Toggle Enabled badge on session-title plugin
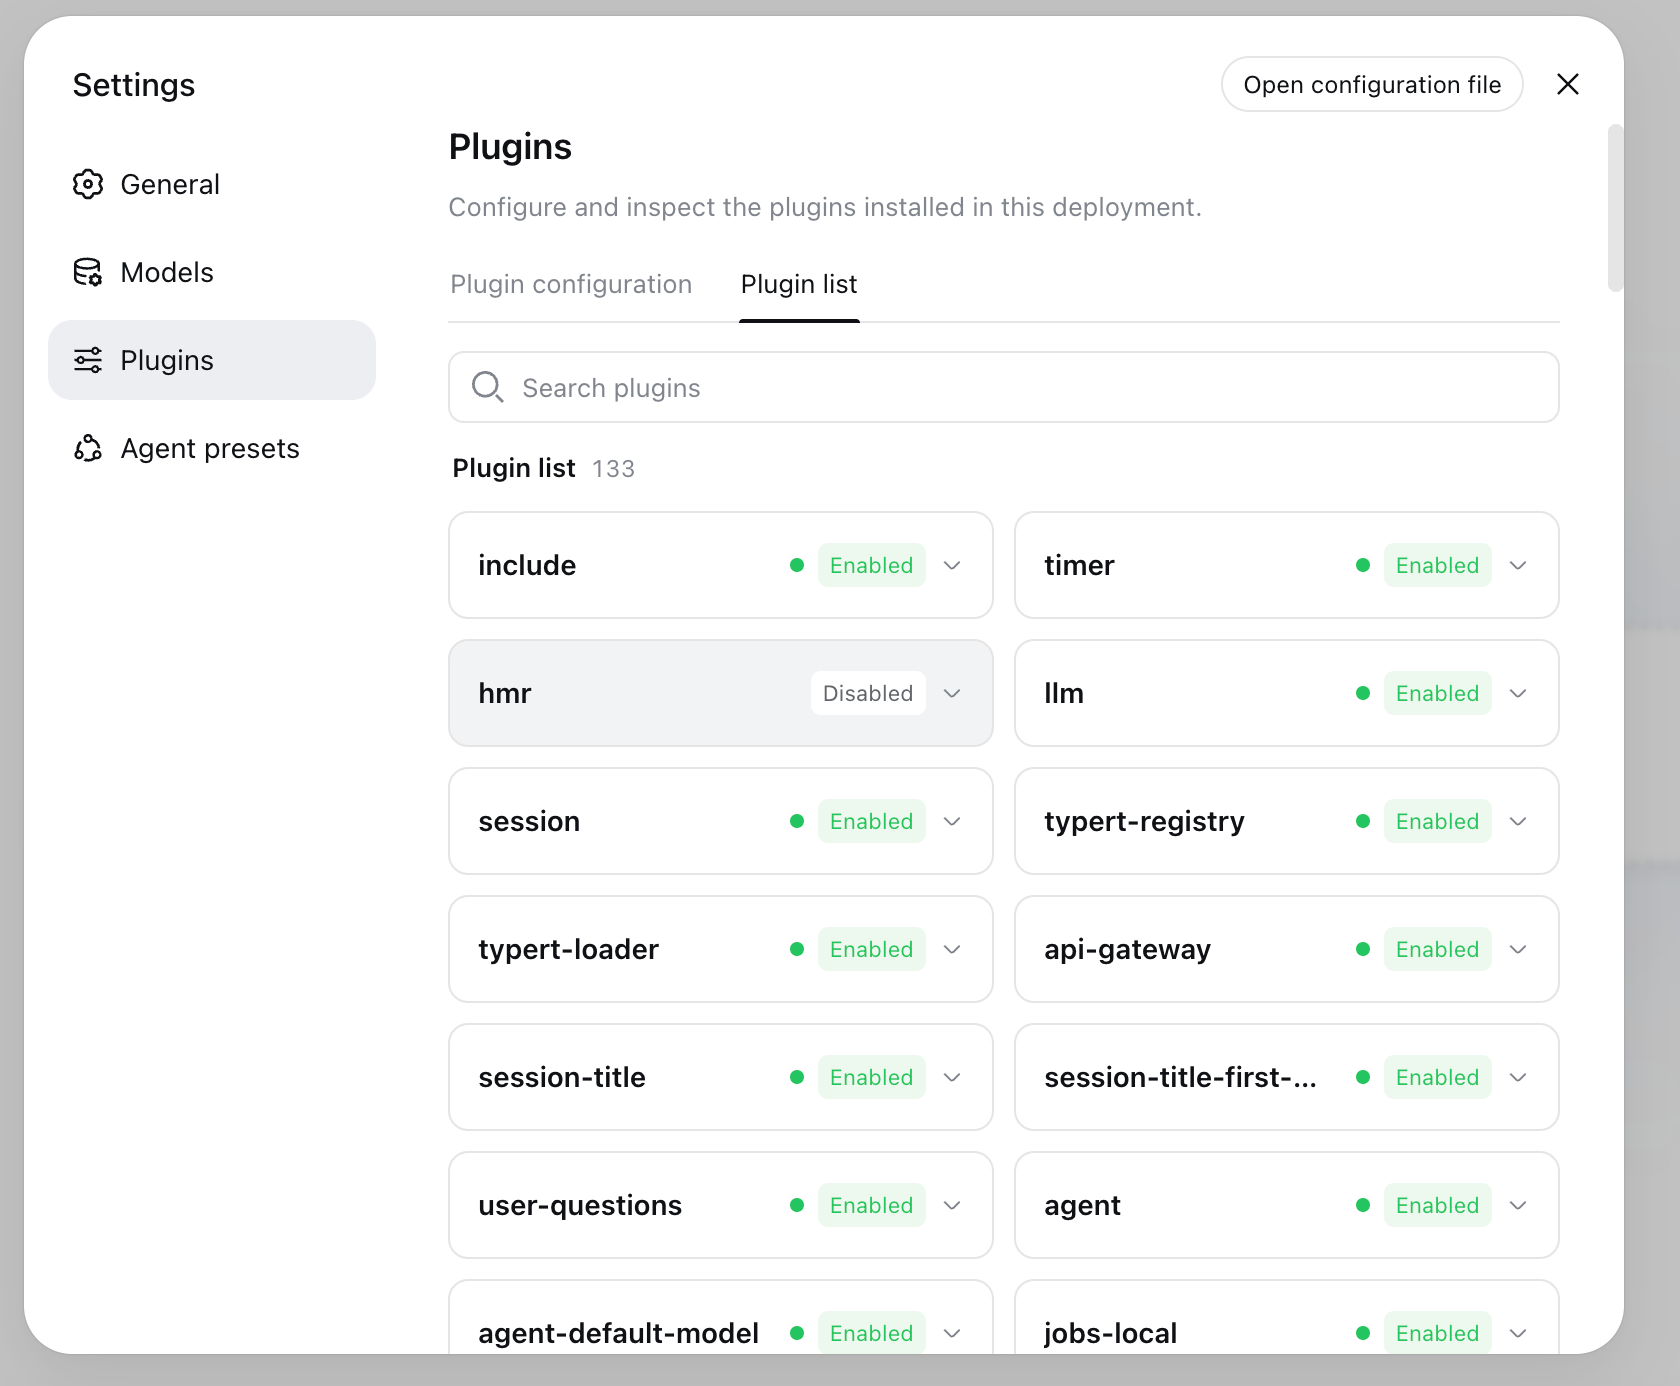1680x1386 pixels. click(871, 1077)
